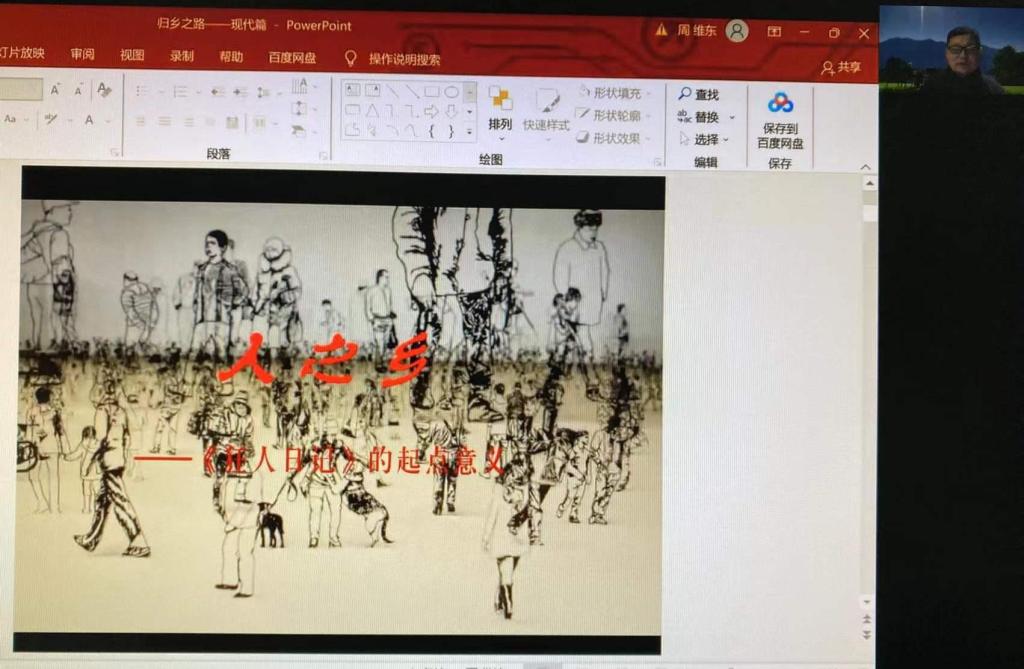Image resolution: width=1024 pixels, height=669 pixels.
Task: Click the Save to Baidu Netdisk icon
Action: click(780, 103)
